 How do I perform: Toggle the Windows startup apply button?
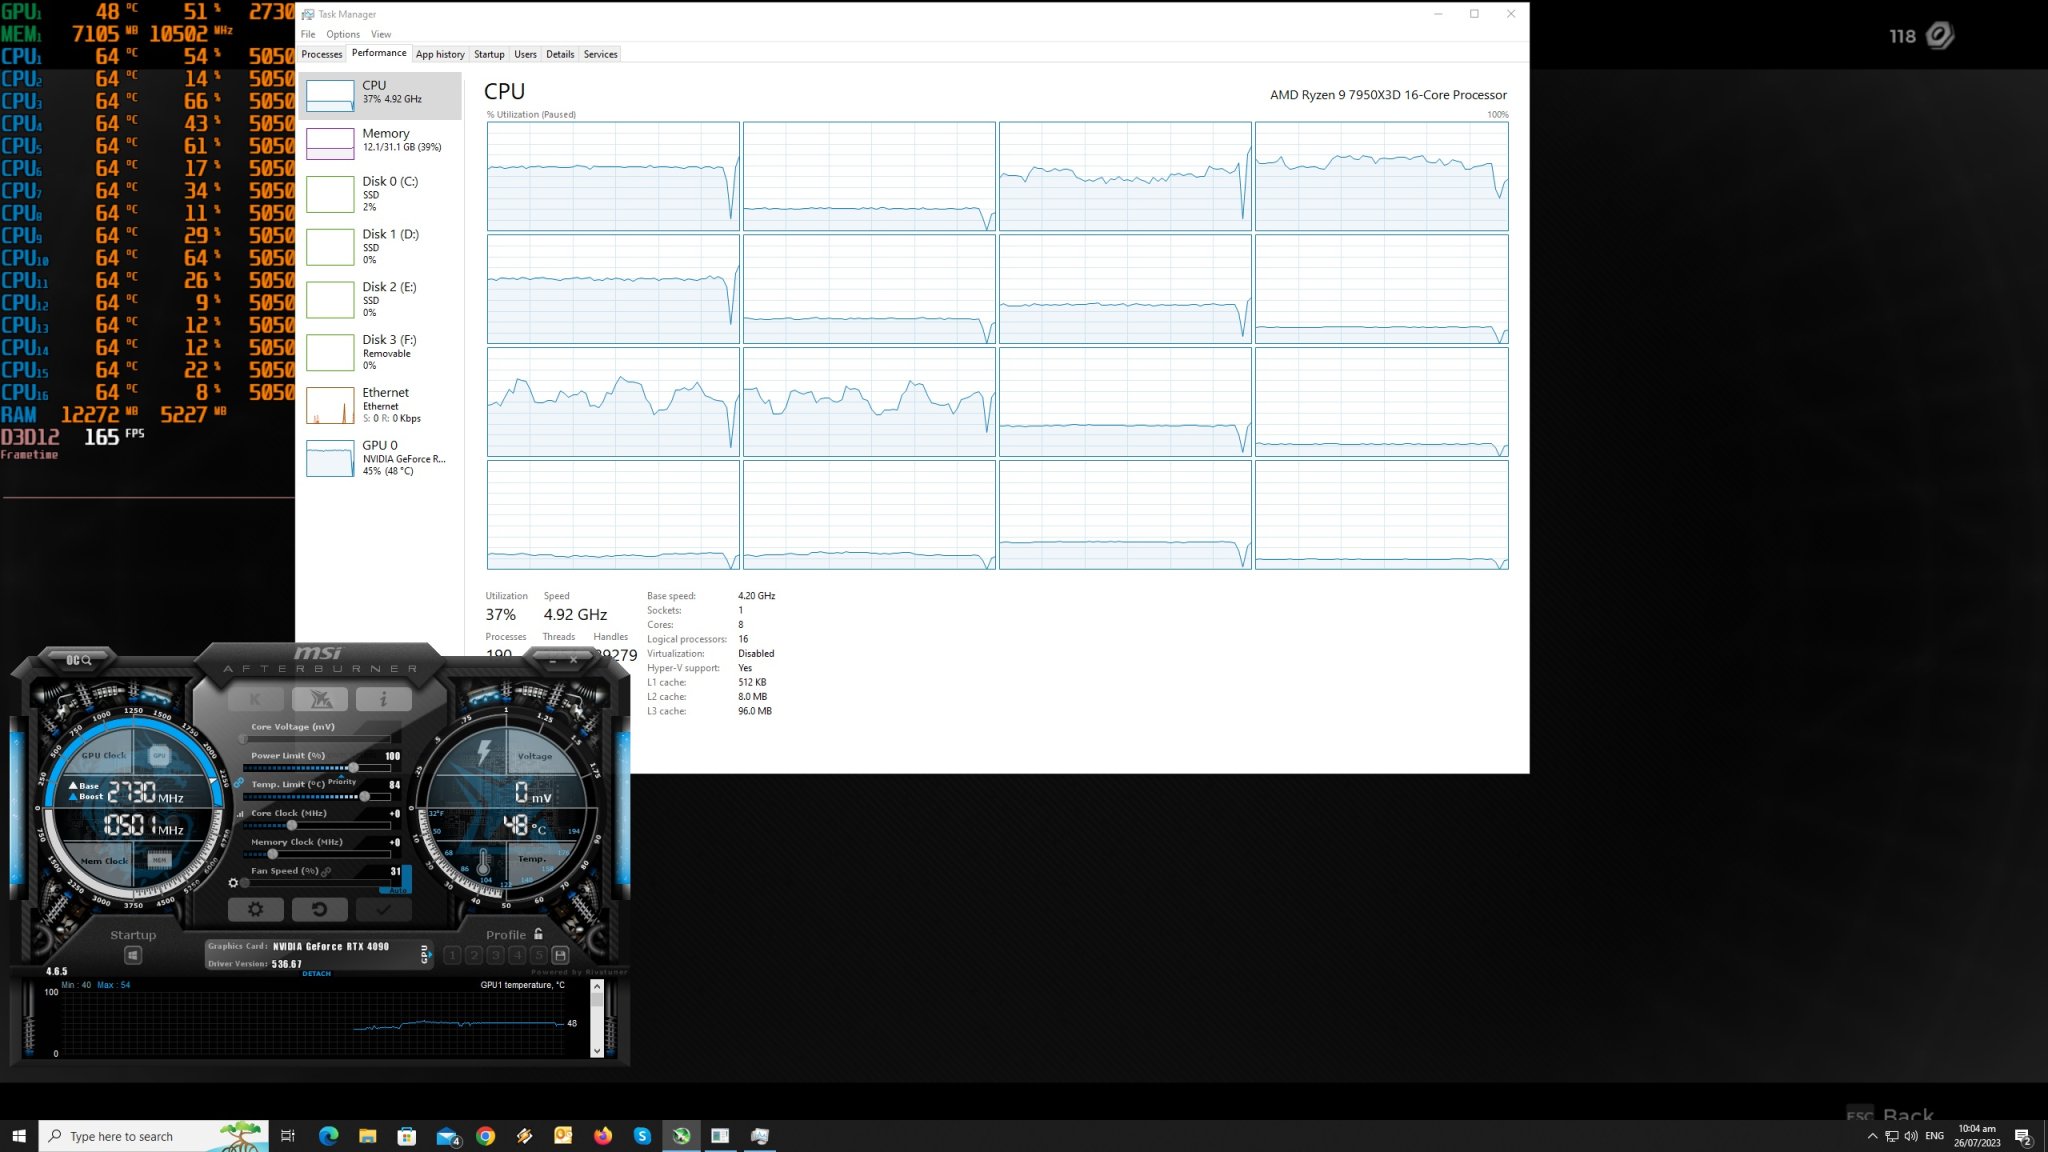(x=133, y=956)
